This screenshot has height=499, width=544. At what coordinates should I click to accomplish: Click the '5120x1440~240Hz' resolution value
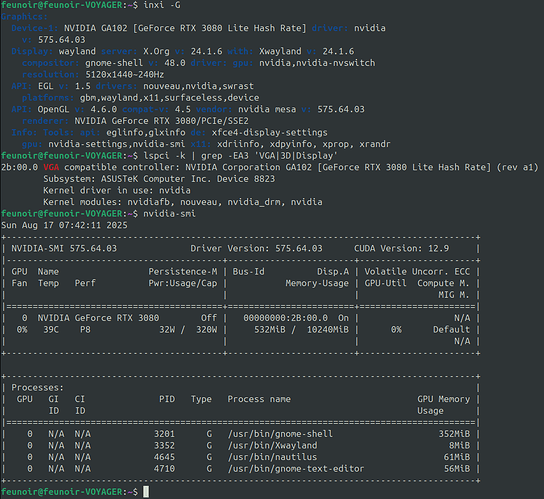point(125,75)
